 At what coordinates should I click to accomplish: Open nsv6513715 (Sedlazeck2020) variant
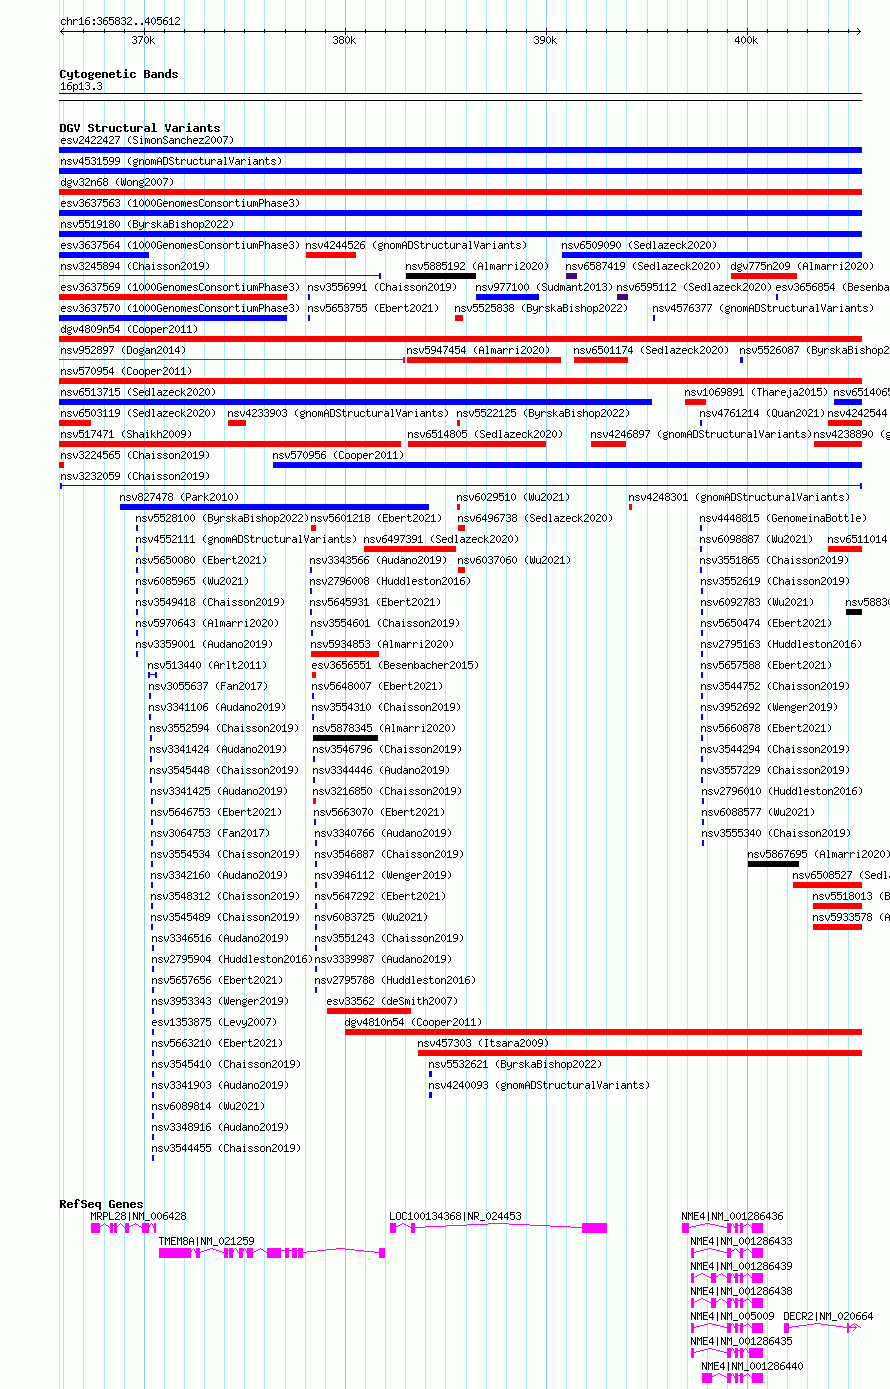tap(138, 392)
